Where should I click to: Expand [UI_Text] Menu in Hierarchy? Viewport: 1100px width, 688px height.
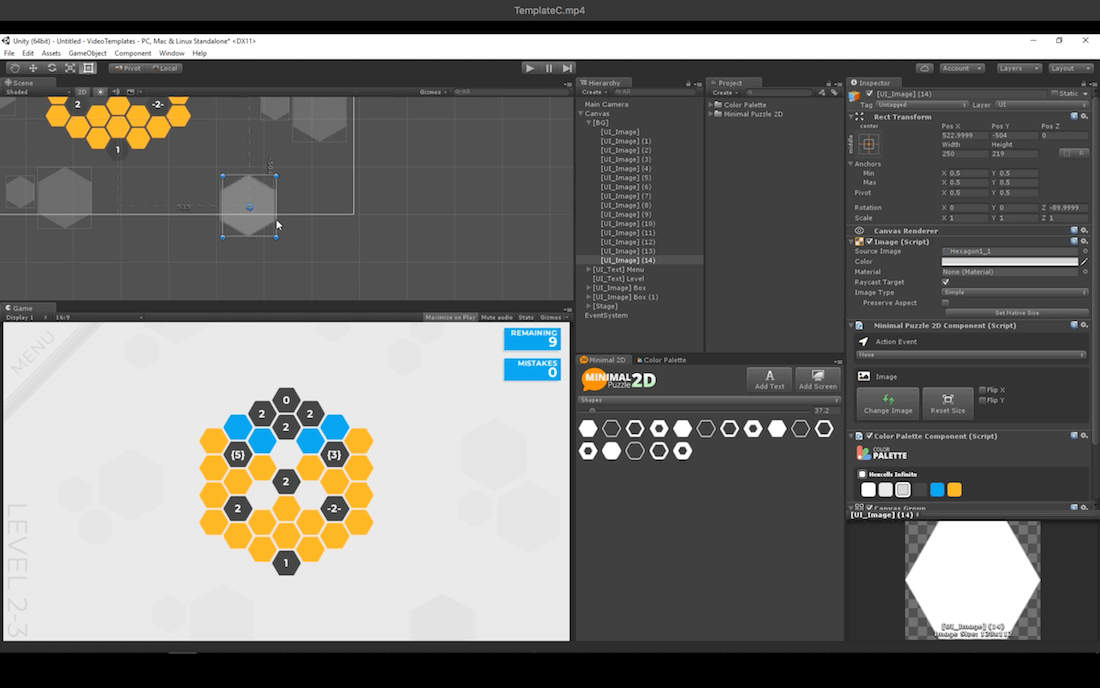(589, 269)
